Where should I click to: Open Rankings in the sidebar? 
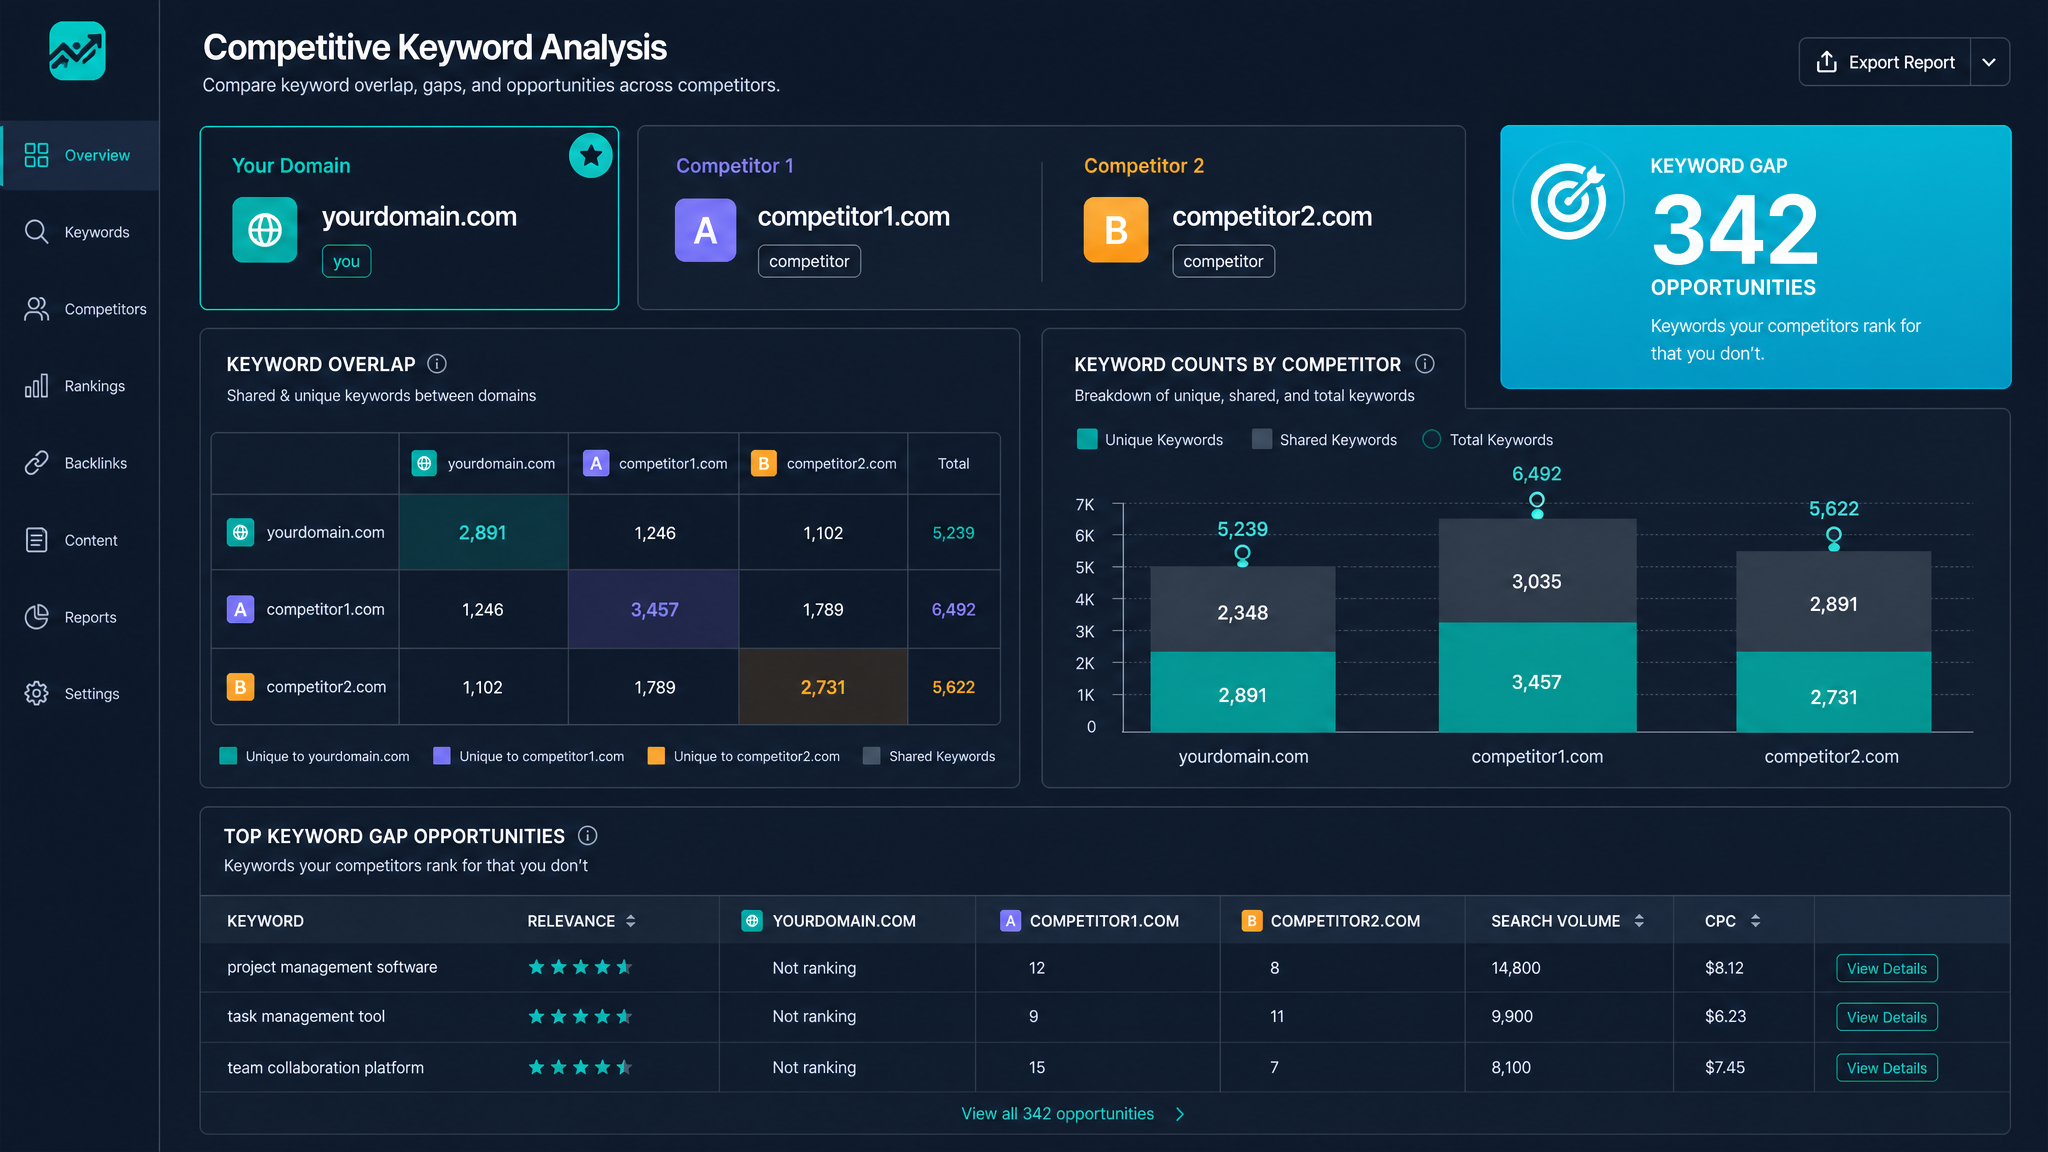click(x=80, y=386)
